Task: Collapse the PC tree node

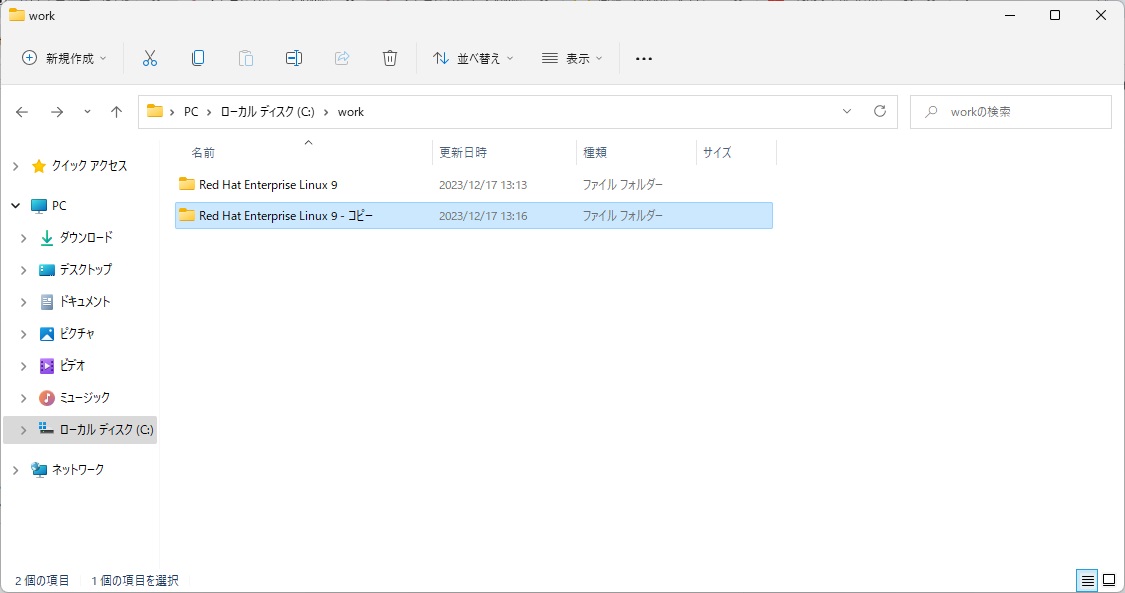Action: pyautogui.click(x=16, y=206)
